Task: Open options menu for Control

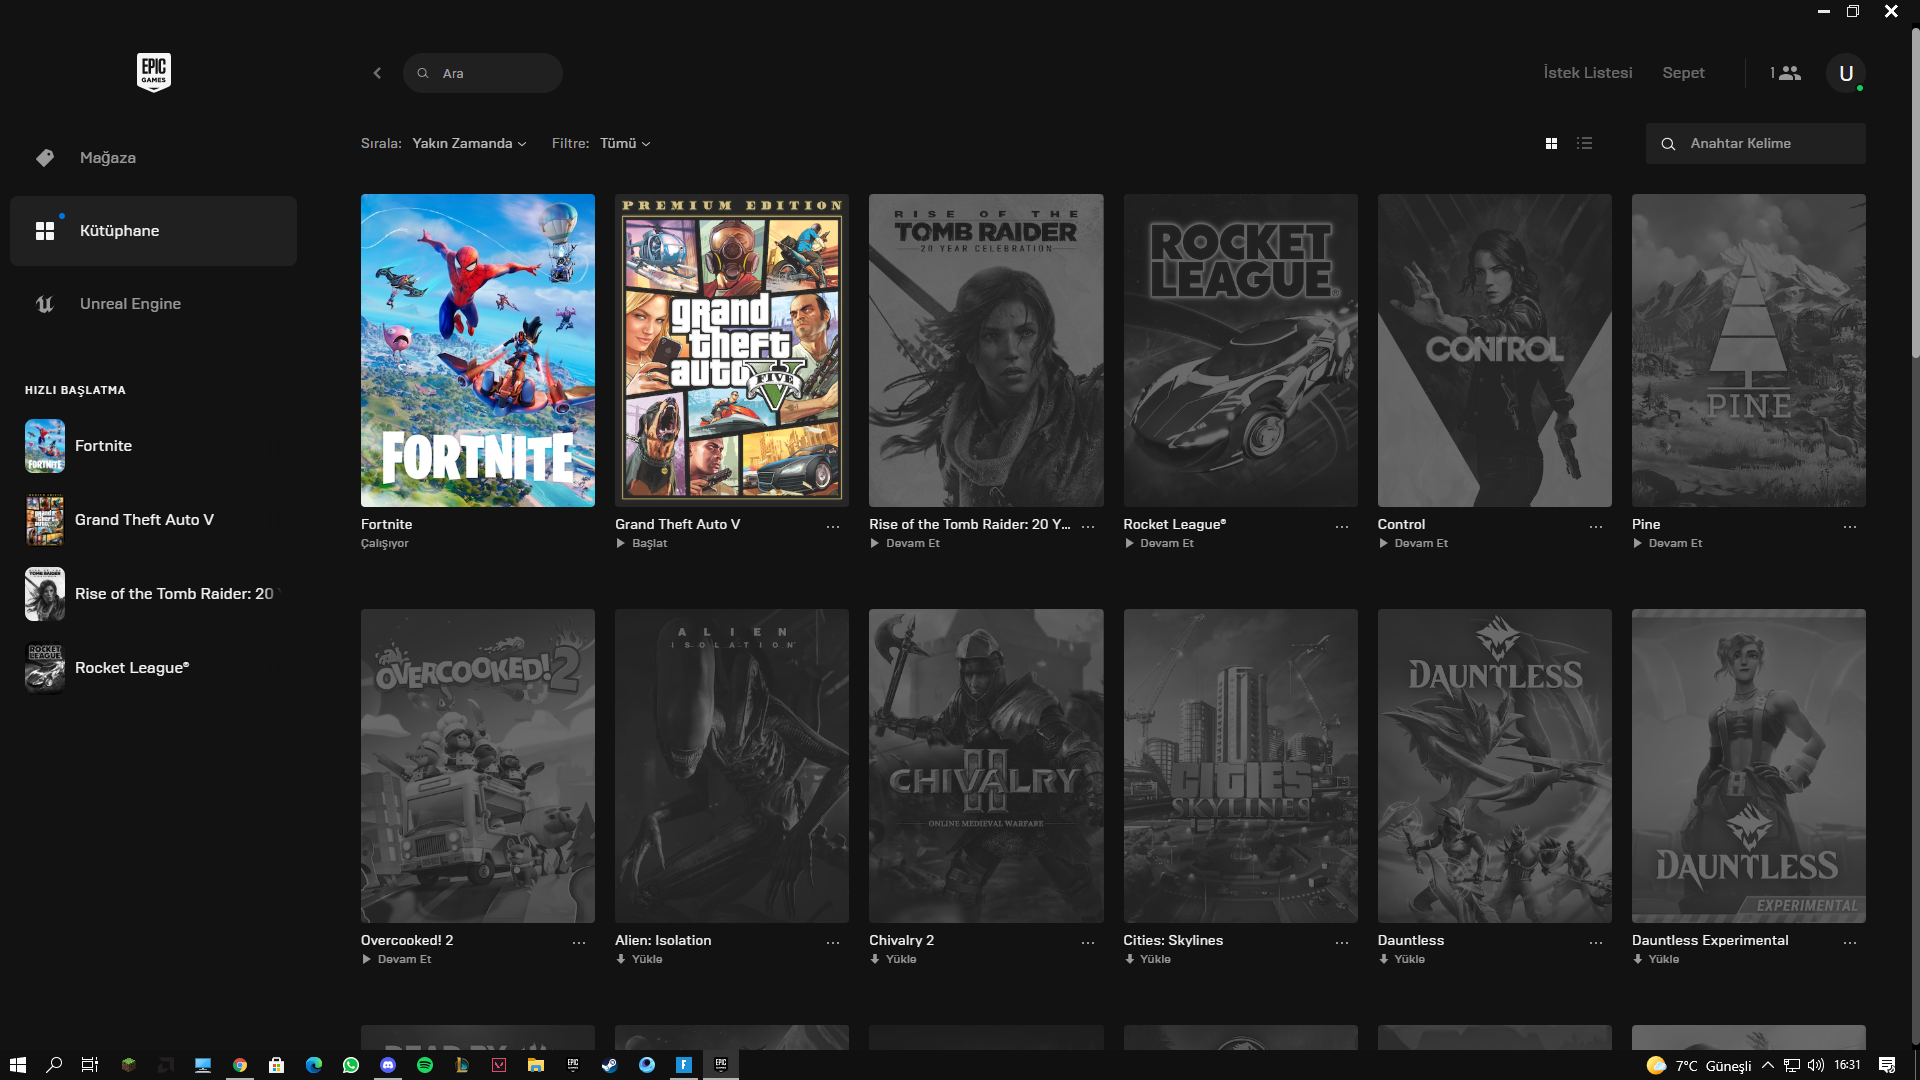Action: [1596, 526]
